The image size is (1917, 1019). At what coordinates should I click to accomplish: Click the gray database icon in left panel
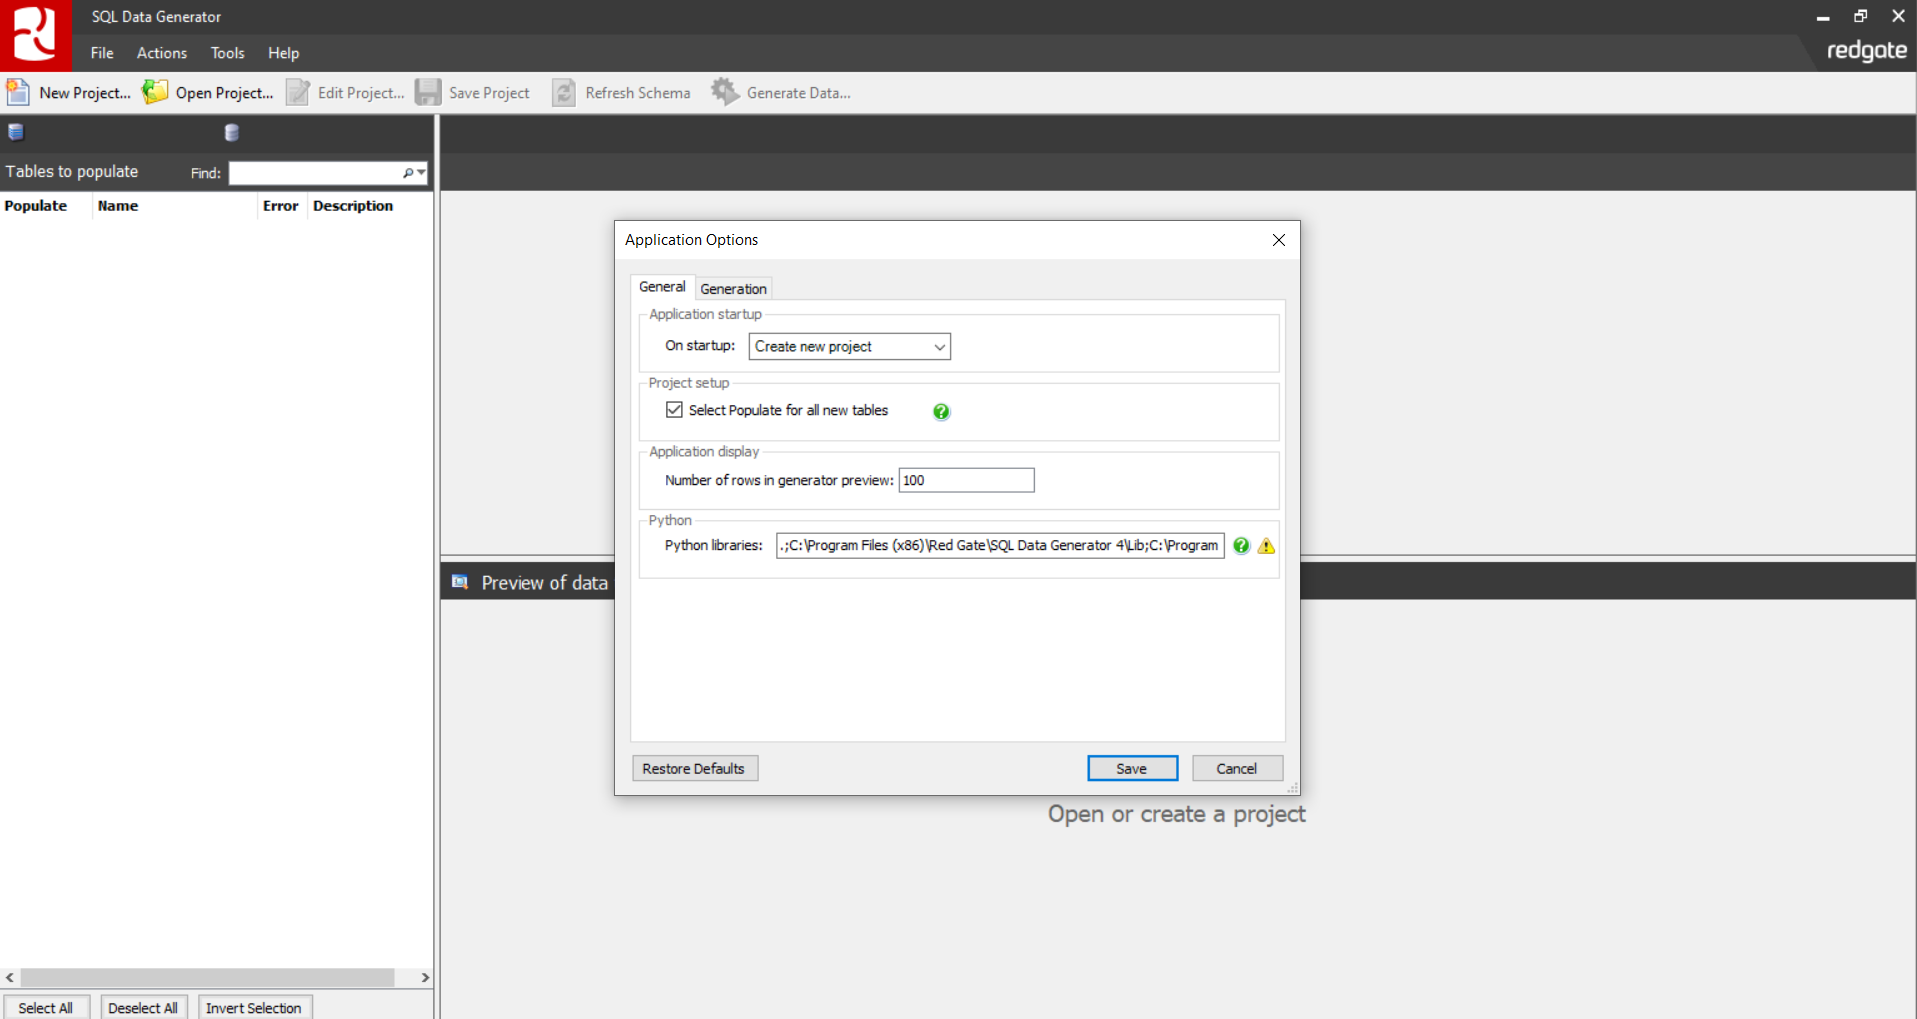coord(232,132)
